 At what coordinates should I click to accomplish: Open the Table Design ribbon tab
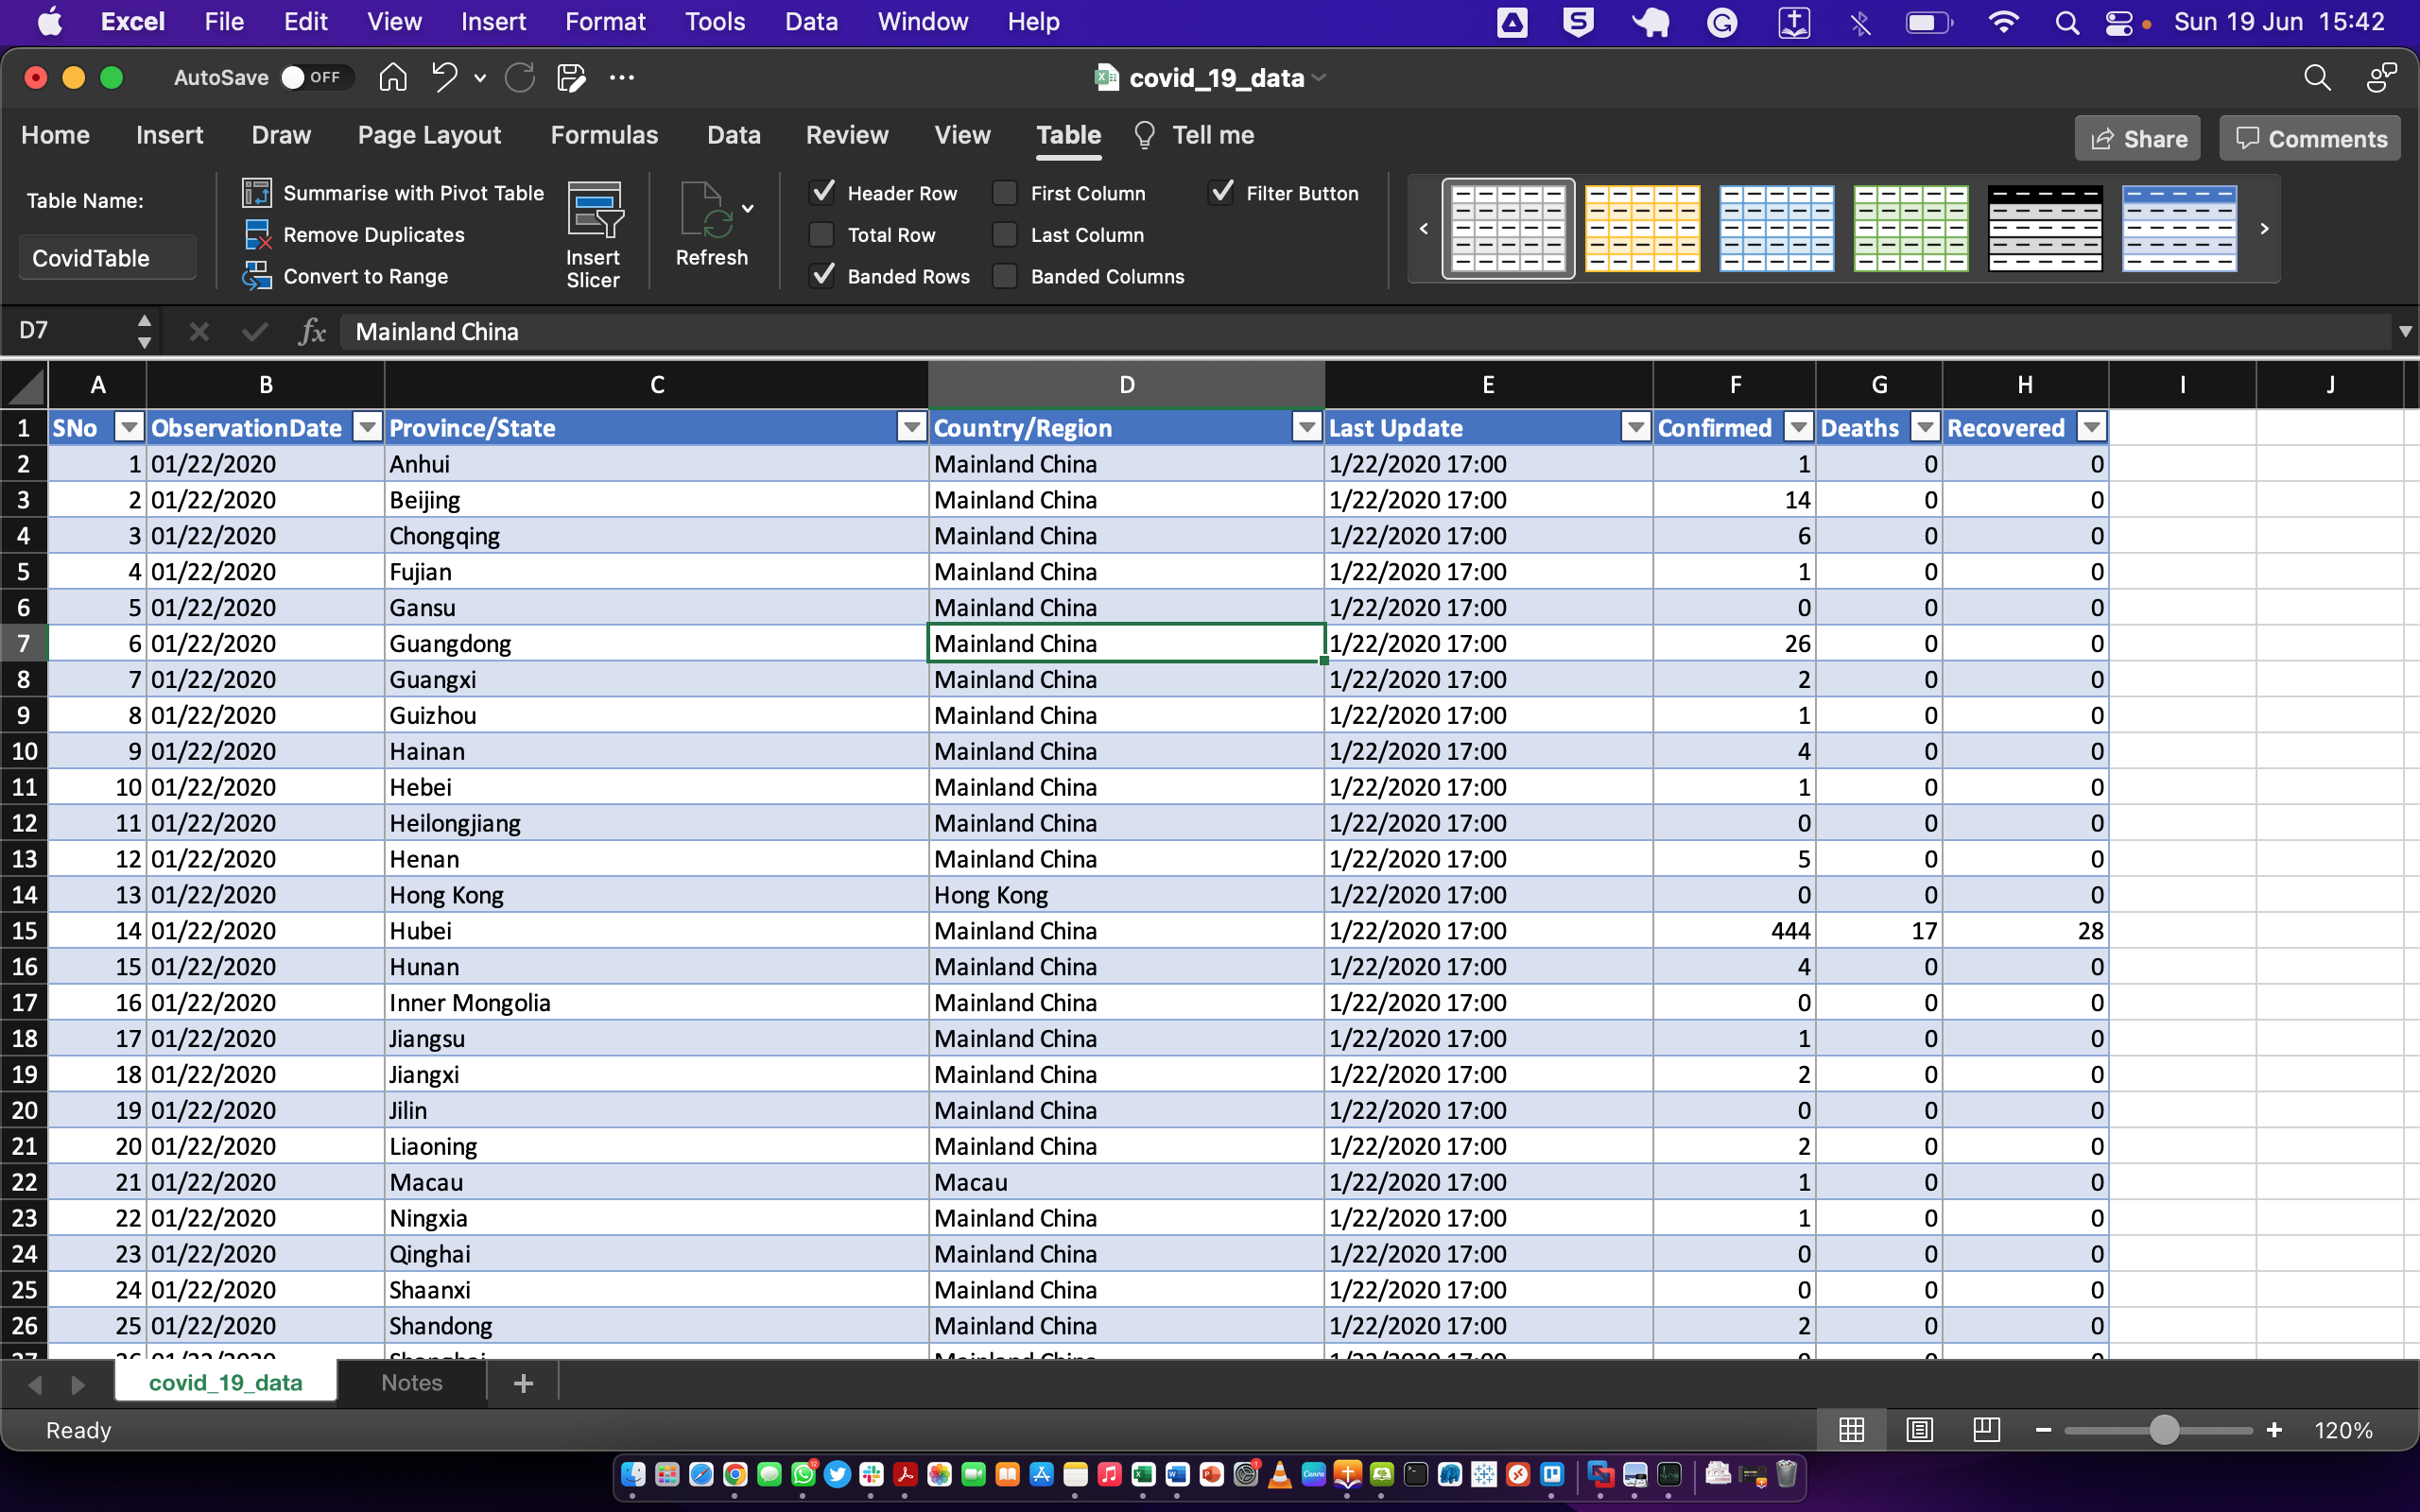coord(1068,134)
